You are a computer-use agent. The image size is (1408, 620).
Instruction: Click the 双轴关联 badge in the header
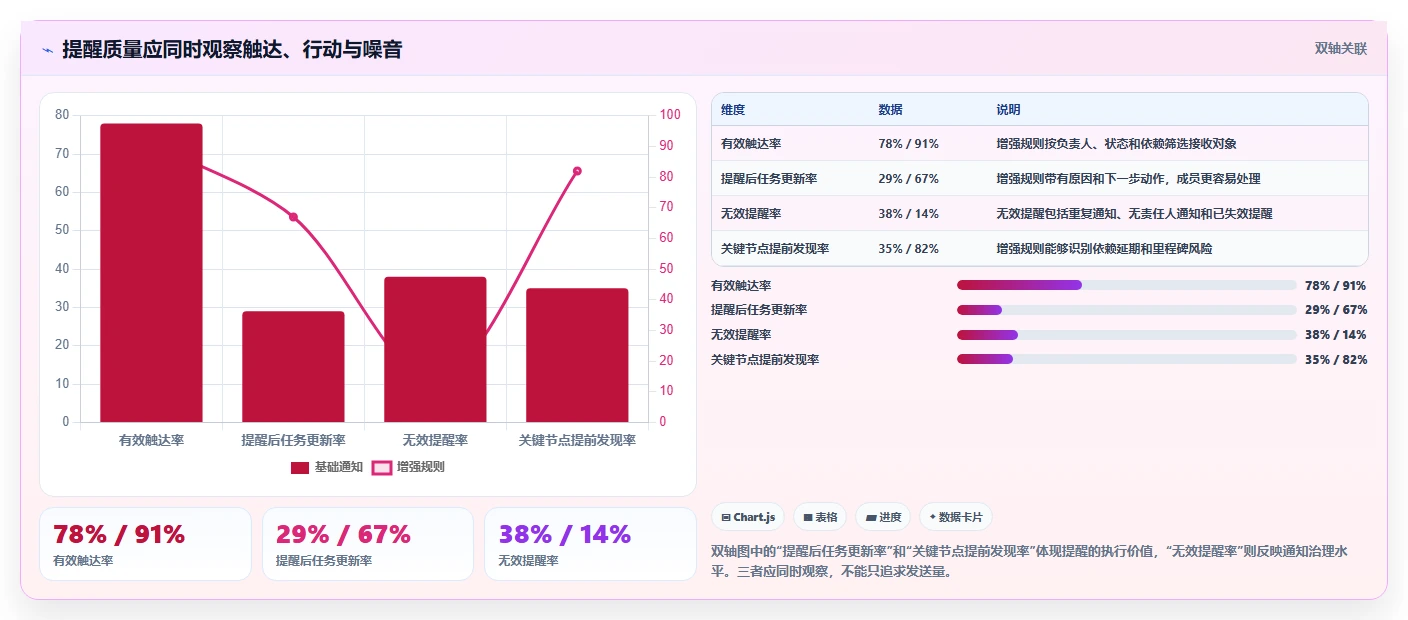click(x=1340, y=48)
